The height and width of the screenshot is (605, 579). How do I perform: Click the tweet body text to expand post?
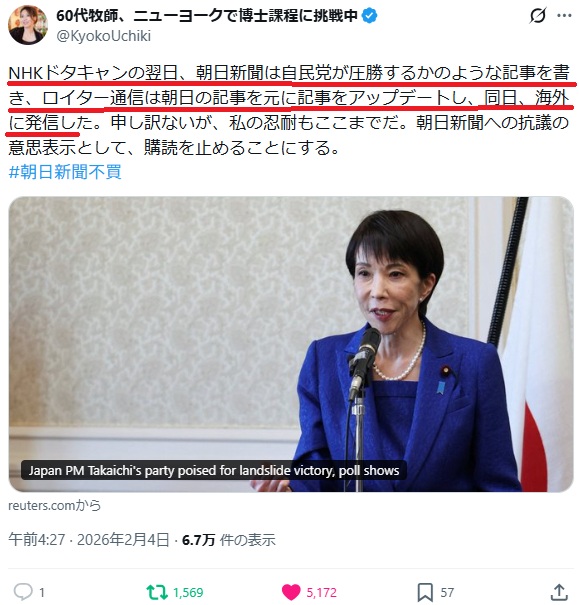289,110
